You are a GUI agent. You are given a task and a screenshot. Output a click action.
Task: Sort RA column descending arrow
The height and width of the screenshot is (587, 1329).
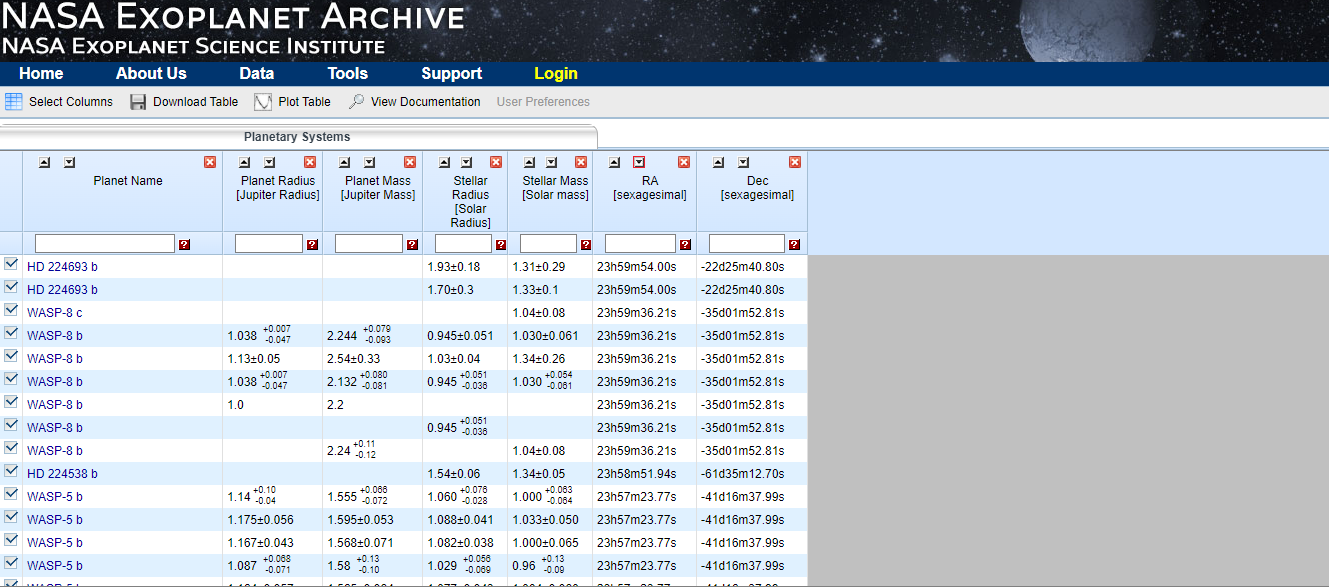tap(639, 162)
